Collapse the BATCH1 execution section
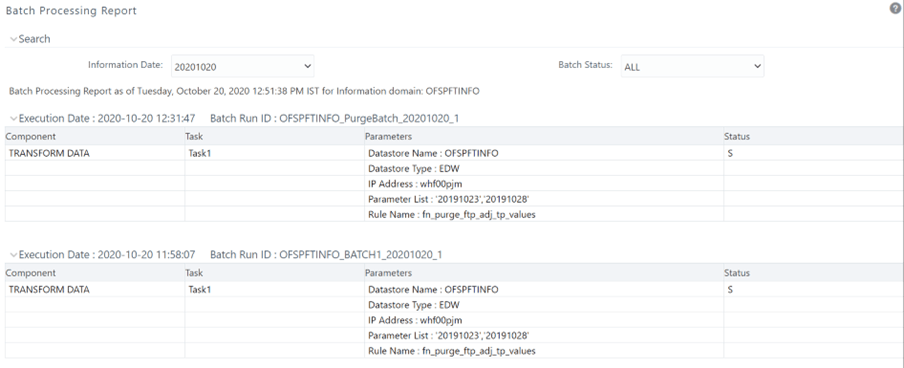Image resolution: width=904 pixels, height=368 pixels. point(14,255)
